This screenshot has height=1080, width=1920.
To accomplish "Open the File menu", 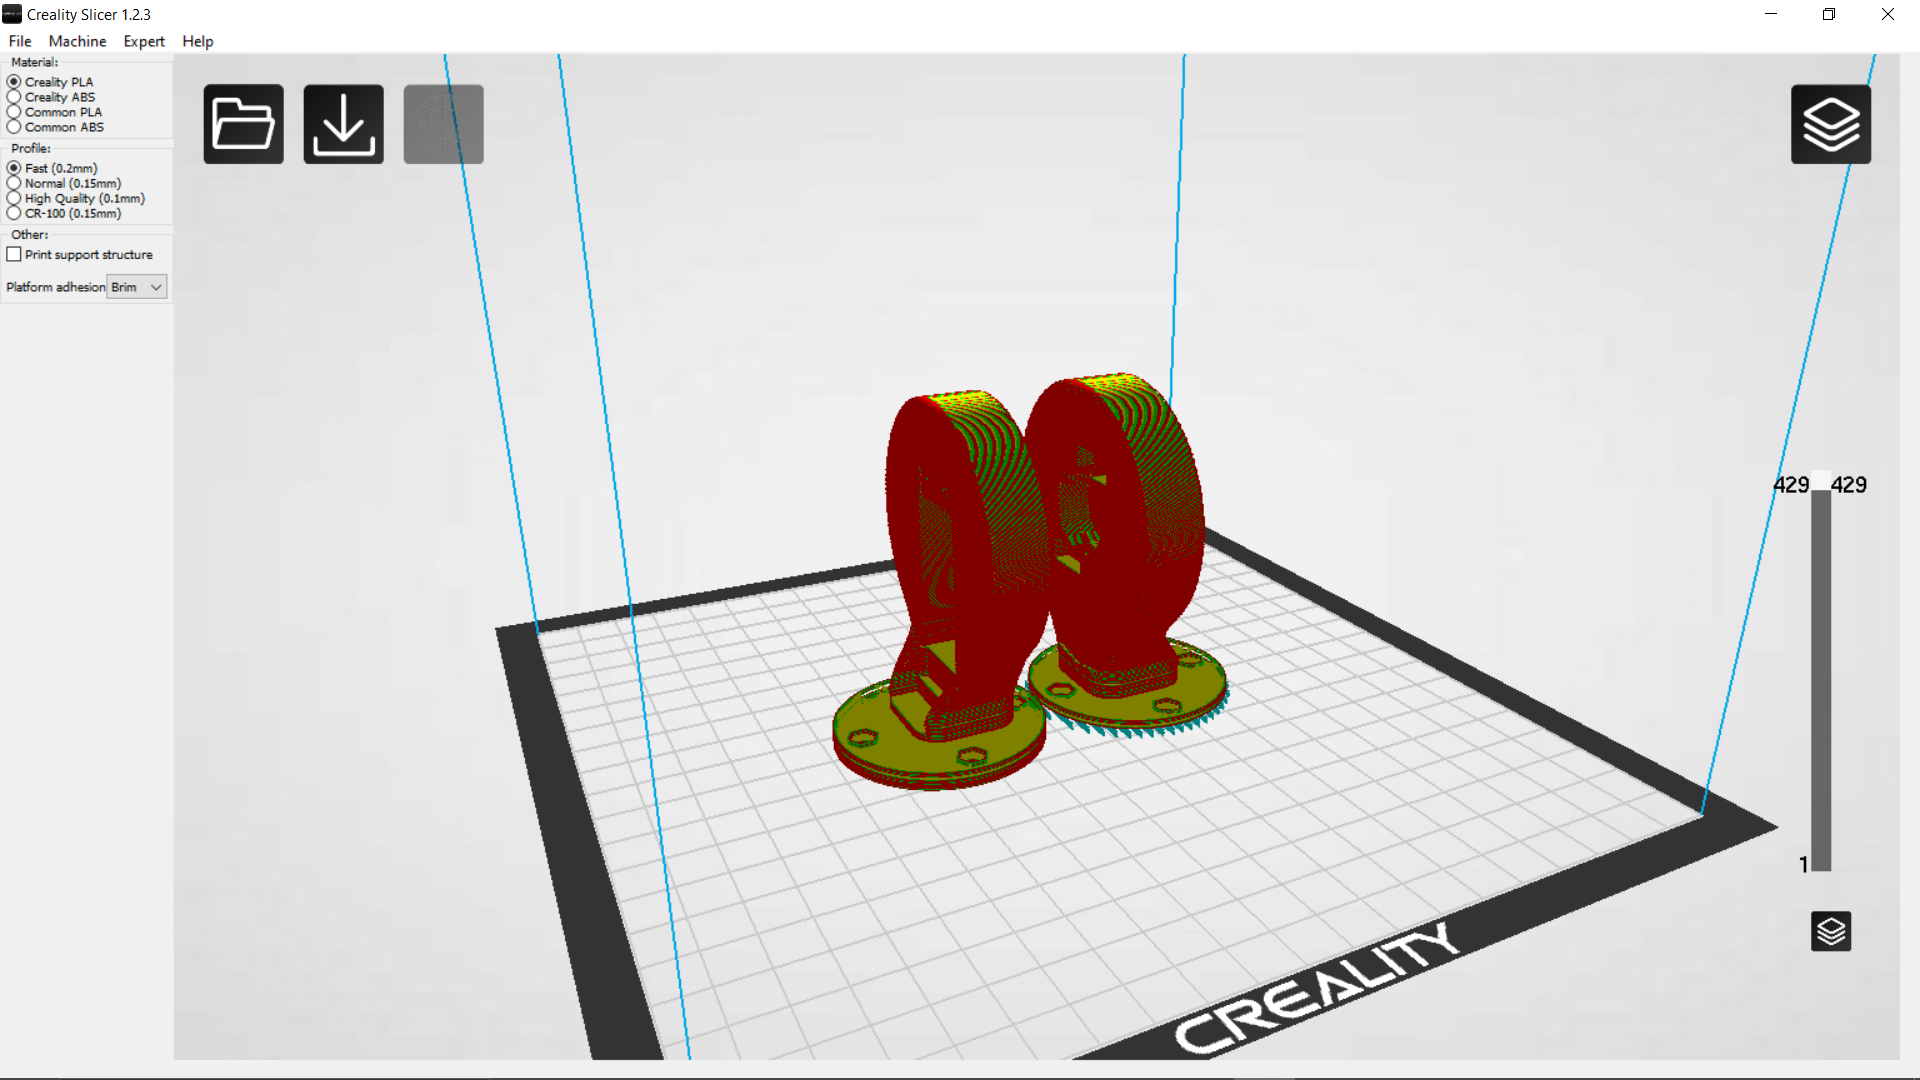I will pyautogui.click(x=19, y=41).
